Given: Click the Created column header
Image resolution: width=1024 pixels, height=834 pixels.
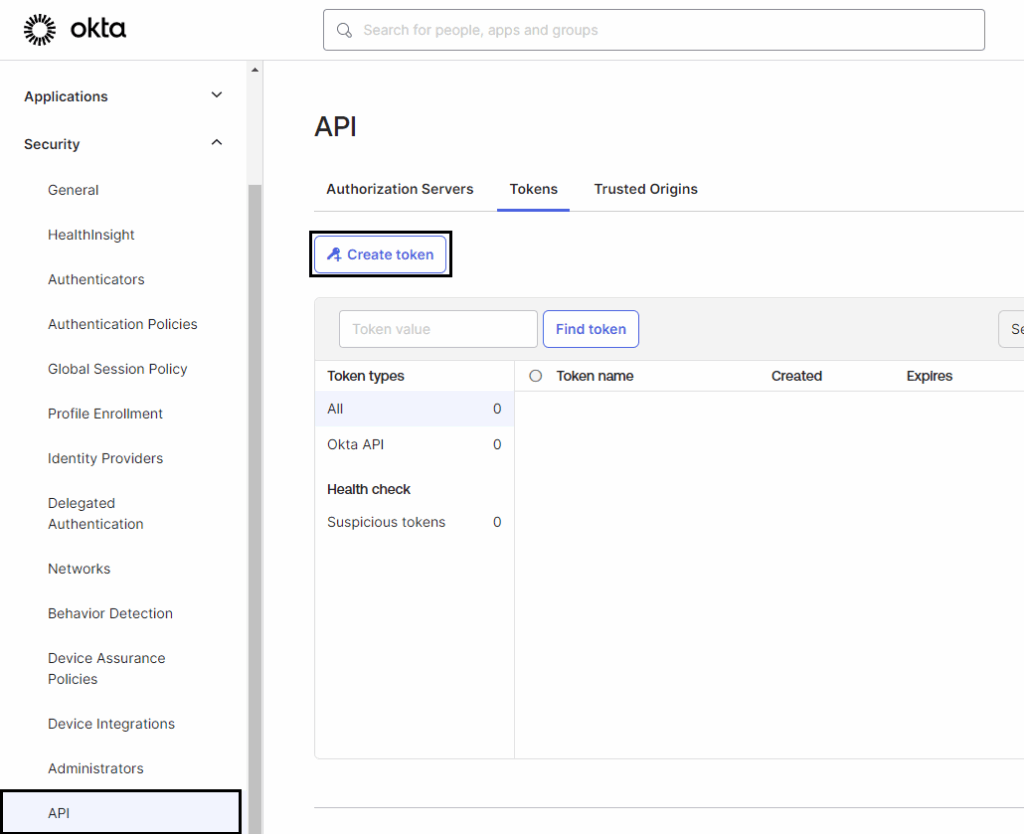Looking at the screenshot, I should pyautogui.click(x=796, y=376).
